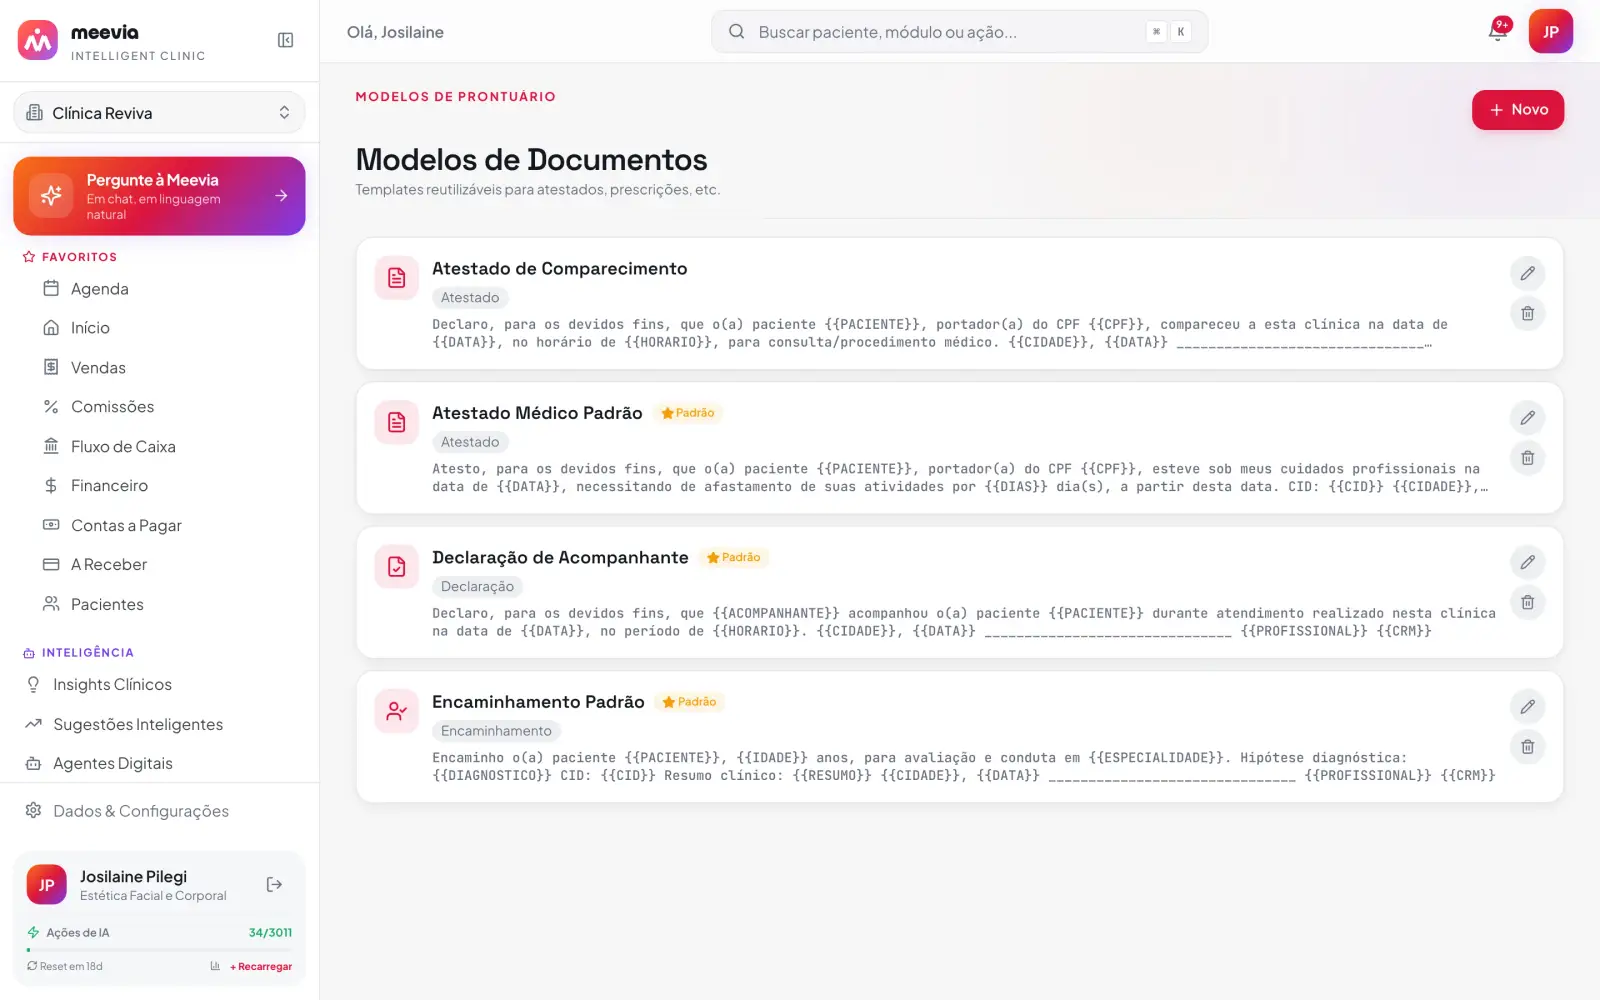Viewport: 1600px width, 1000px height.
Task: Delete Atestado Médico Padrão template
Action: tap(1528, 458)
